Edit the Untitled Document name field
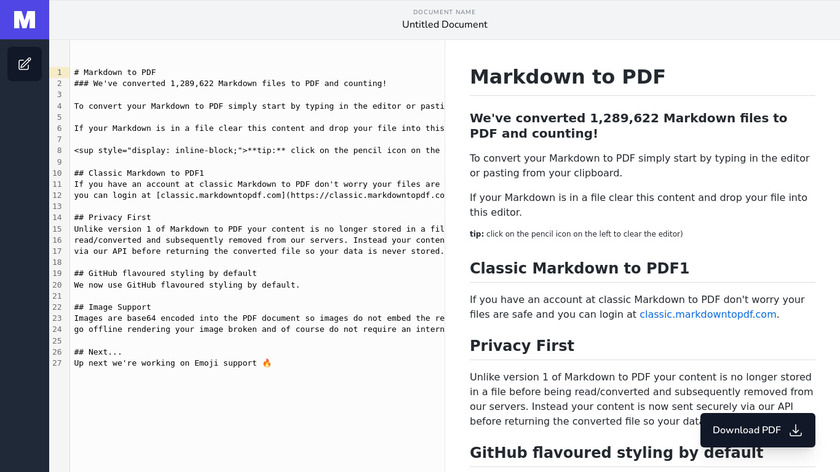The image size is (840, 472). coord(445,25)
